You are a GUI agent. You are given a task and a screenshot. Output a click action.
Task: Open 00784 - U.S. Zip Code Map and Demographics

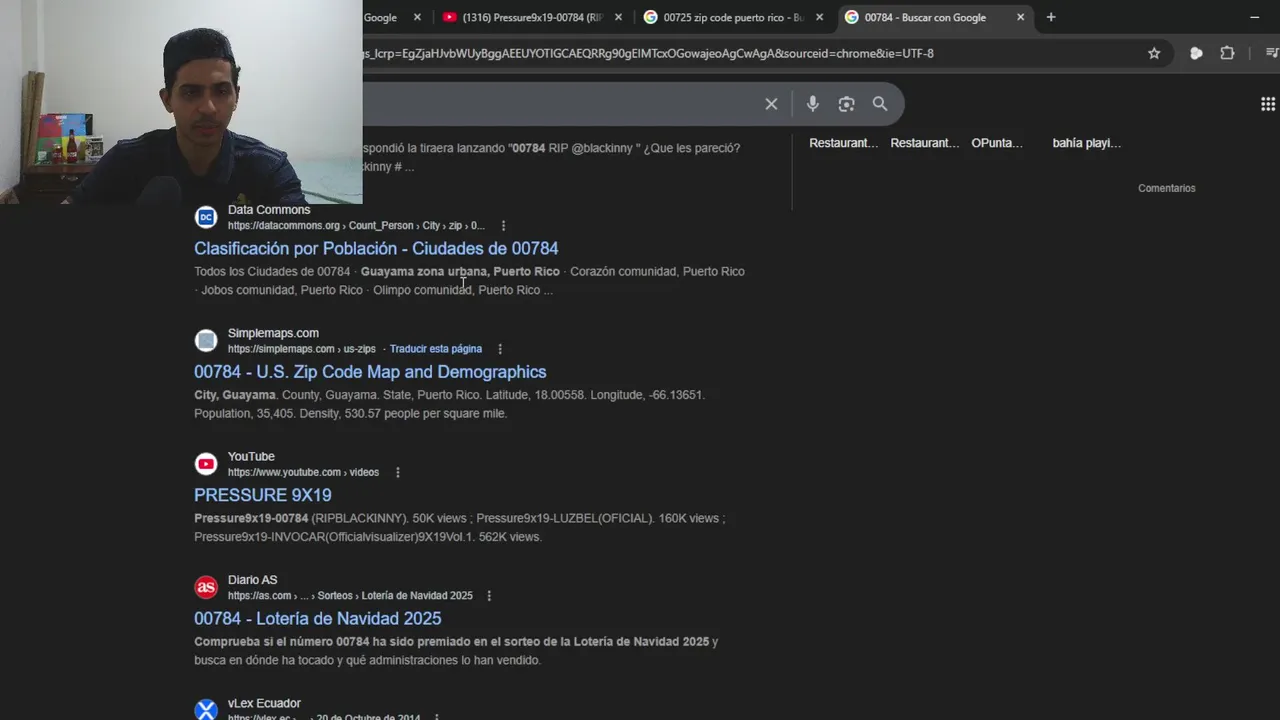(370, 372)
